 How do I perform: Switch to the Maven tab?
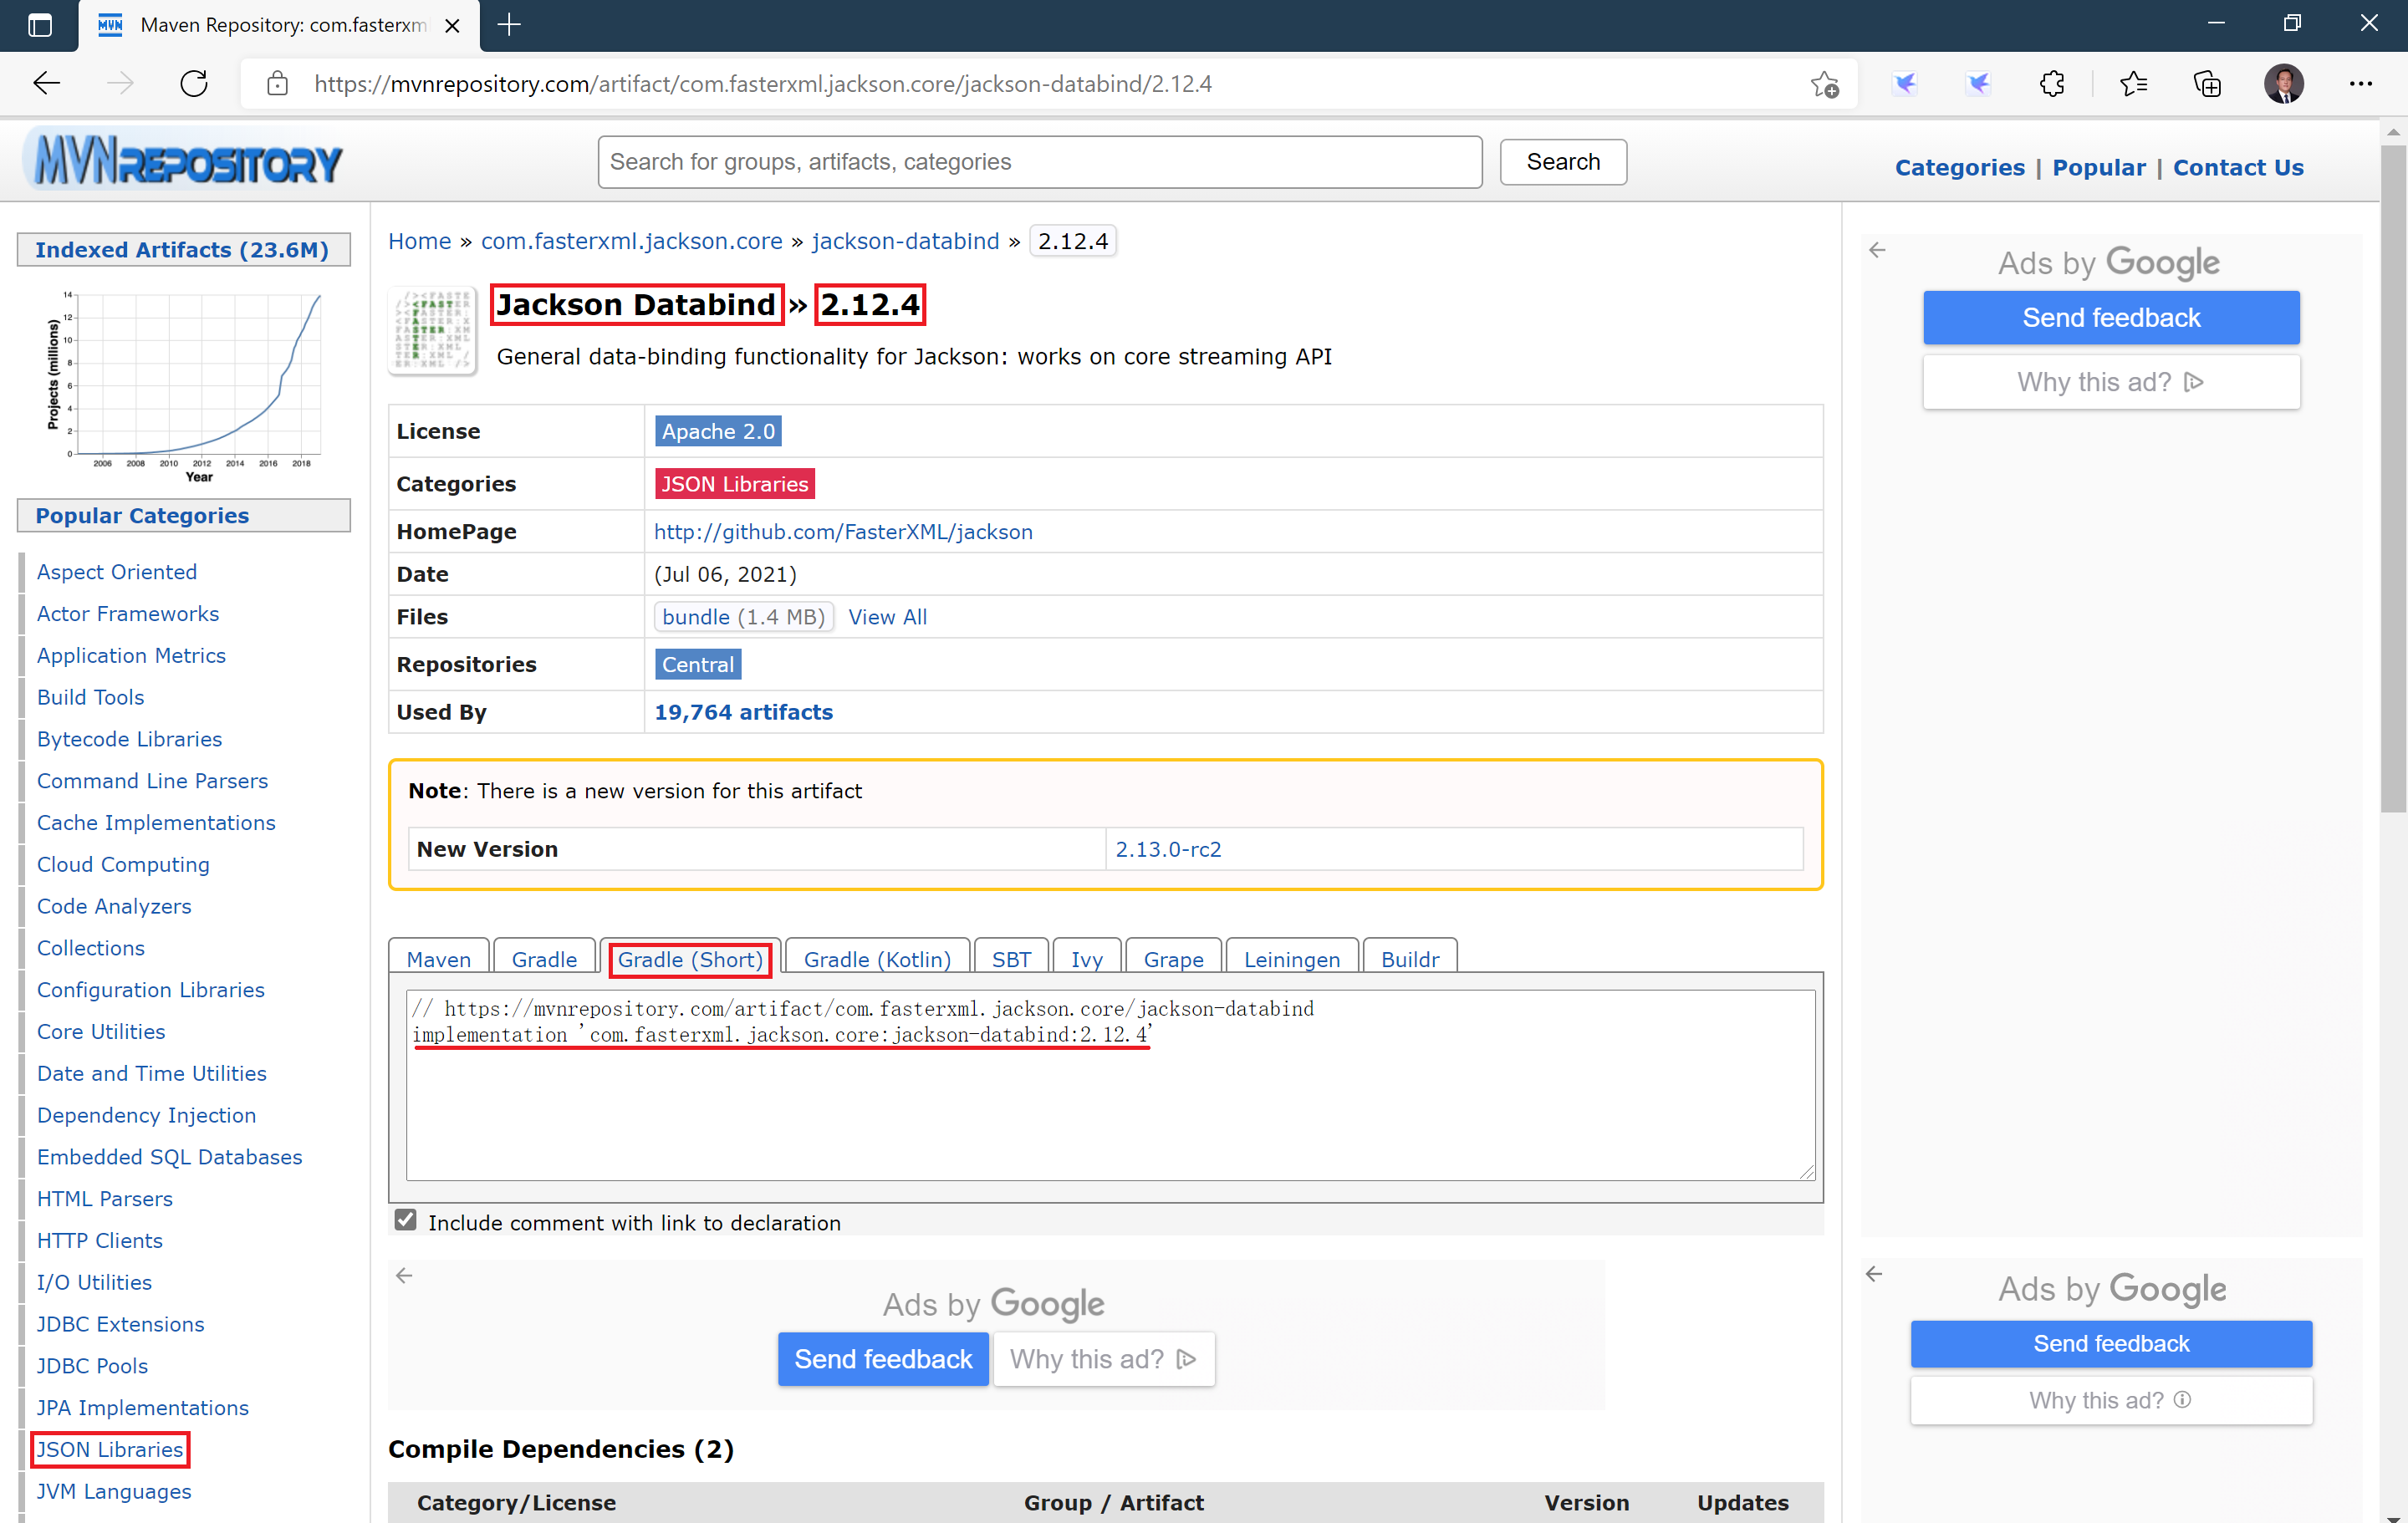(438, 959)
